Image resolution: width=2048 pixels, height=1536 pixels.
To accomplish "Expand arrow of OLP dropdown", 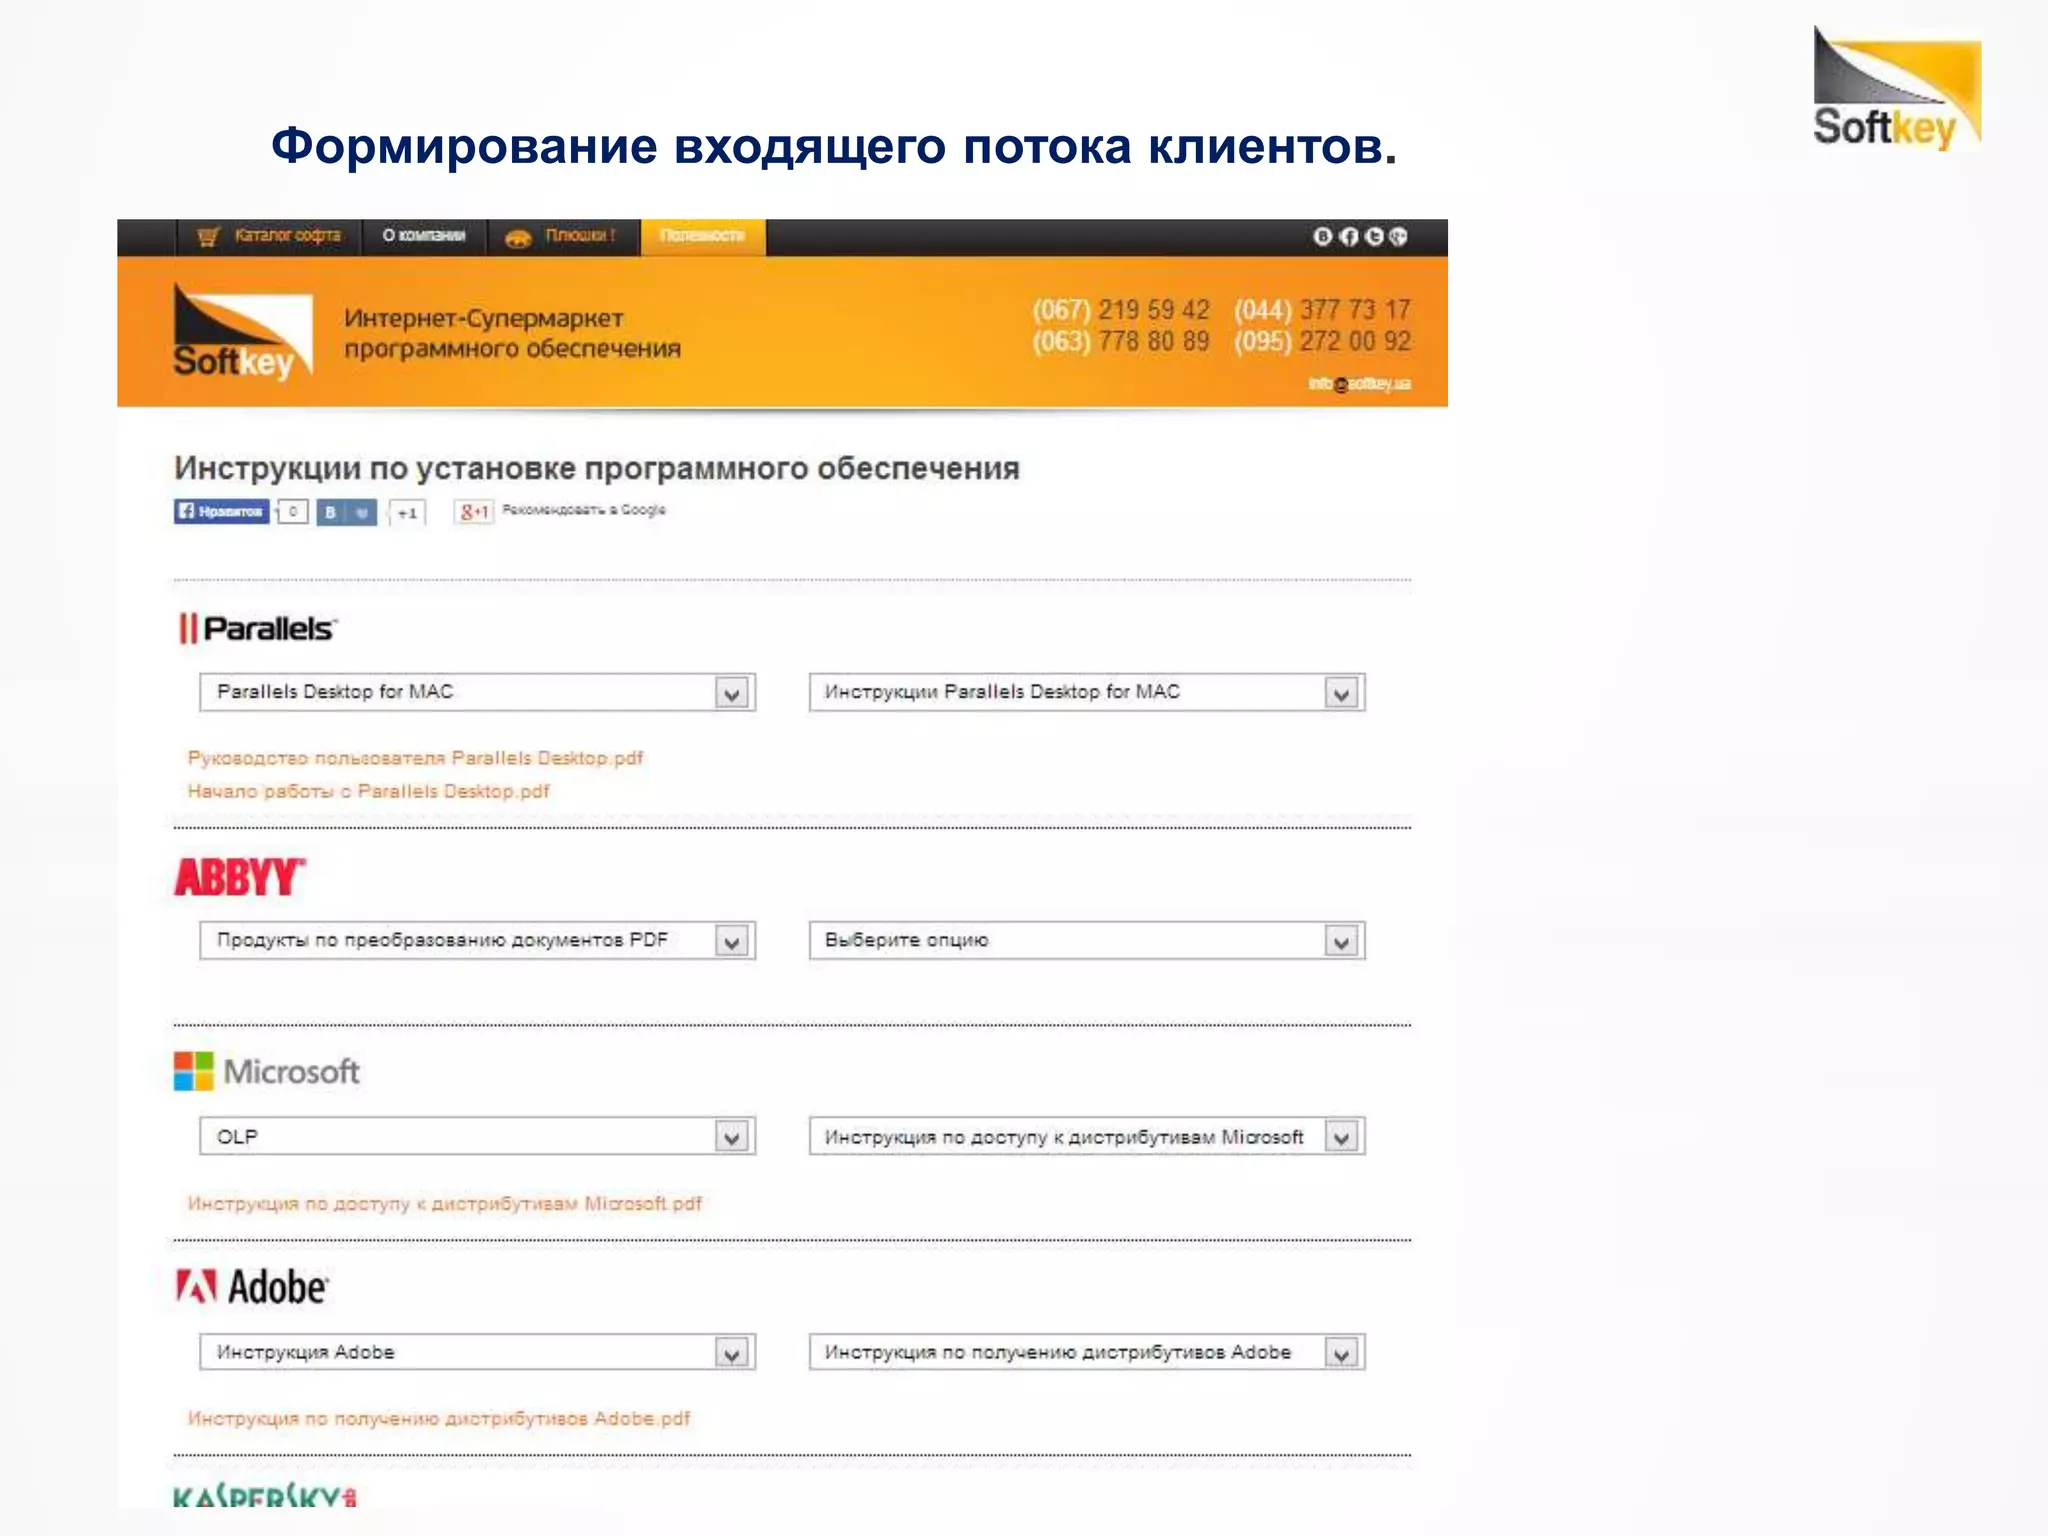I will click(732, 1137).
